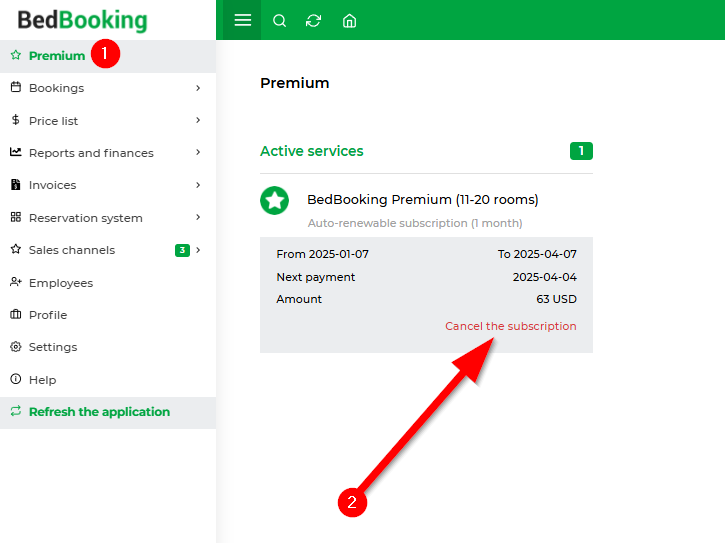Screen dimensions: 725x543
Task: Click Refresh the application
Action: pyautogui.click(x=108, y=412)
